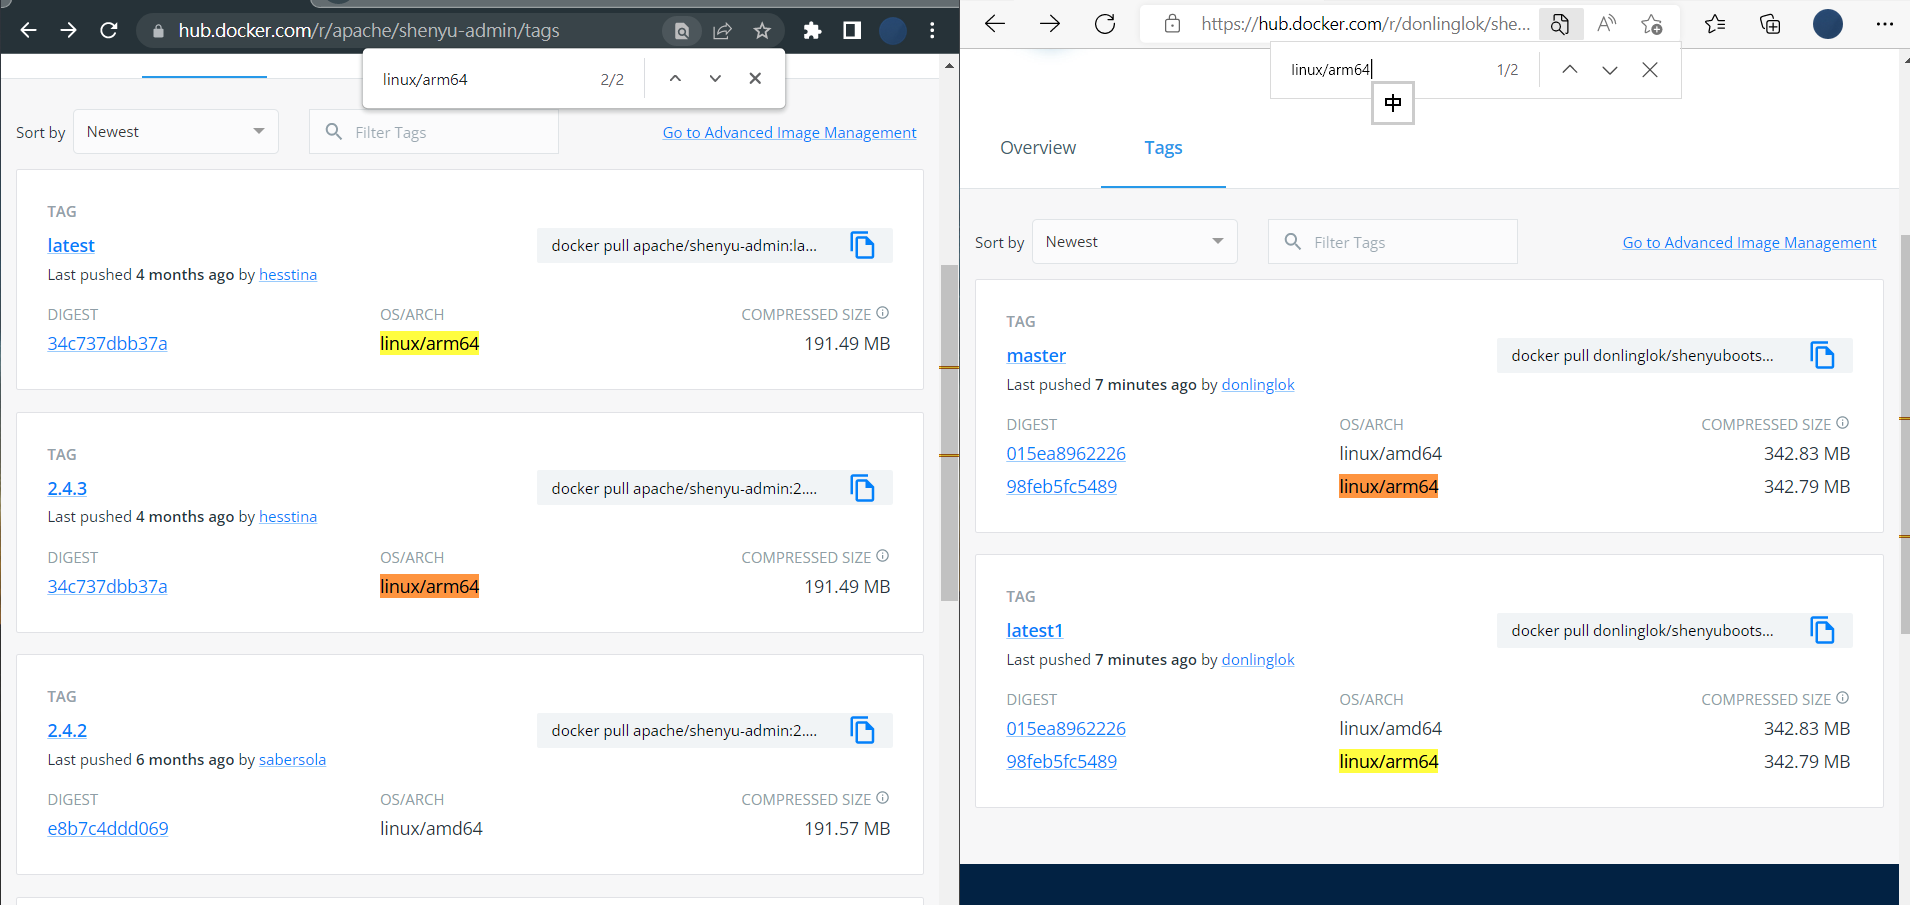Screen dimensions: 1910x905
Task: Click Chrome's find-in-page icon in address bar
Action: (681, 31)
